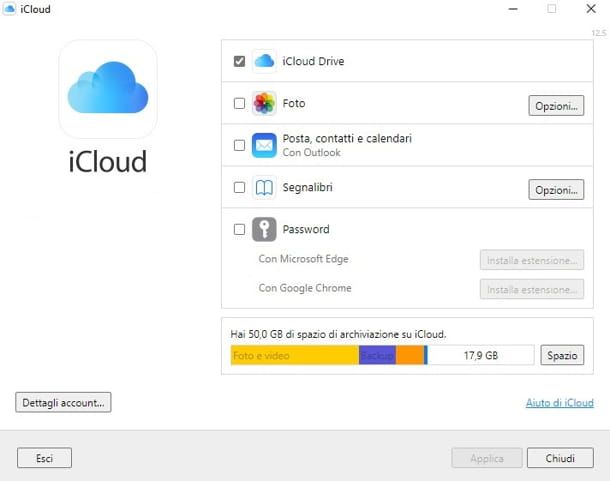The height and width of the screenshot is (481, 610).
Task: Click the Chiudi button
Action: point(560,458)
